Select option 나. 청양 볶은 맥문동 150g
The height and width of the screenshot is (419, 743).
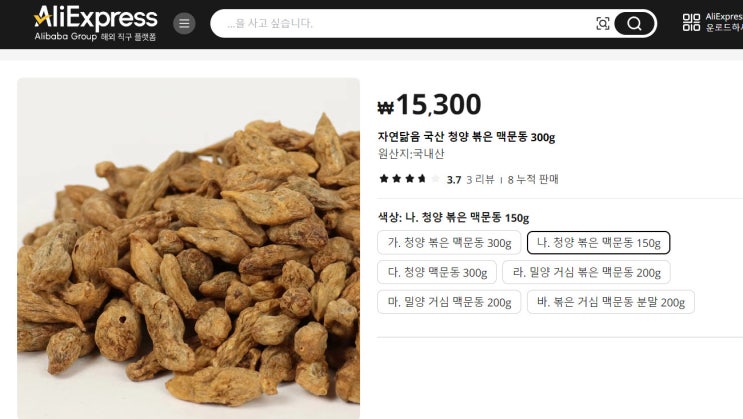point(598,243)
